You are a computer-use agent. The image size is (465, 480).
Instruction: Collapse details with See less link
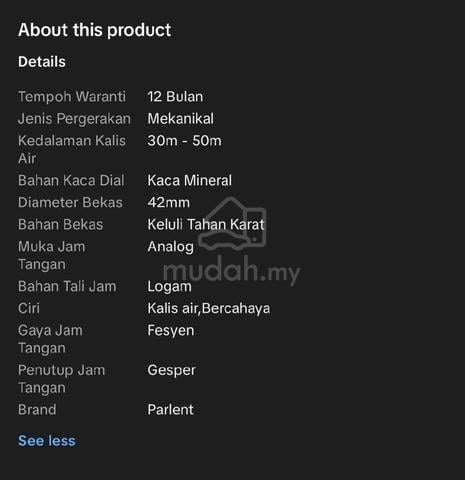pyautogui.click(x=47, y=441)
